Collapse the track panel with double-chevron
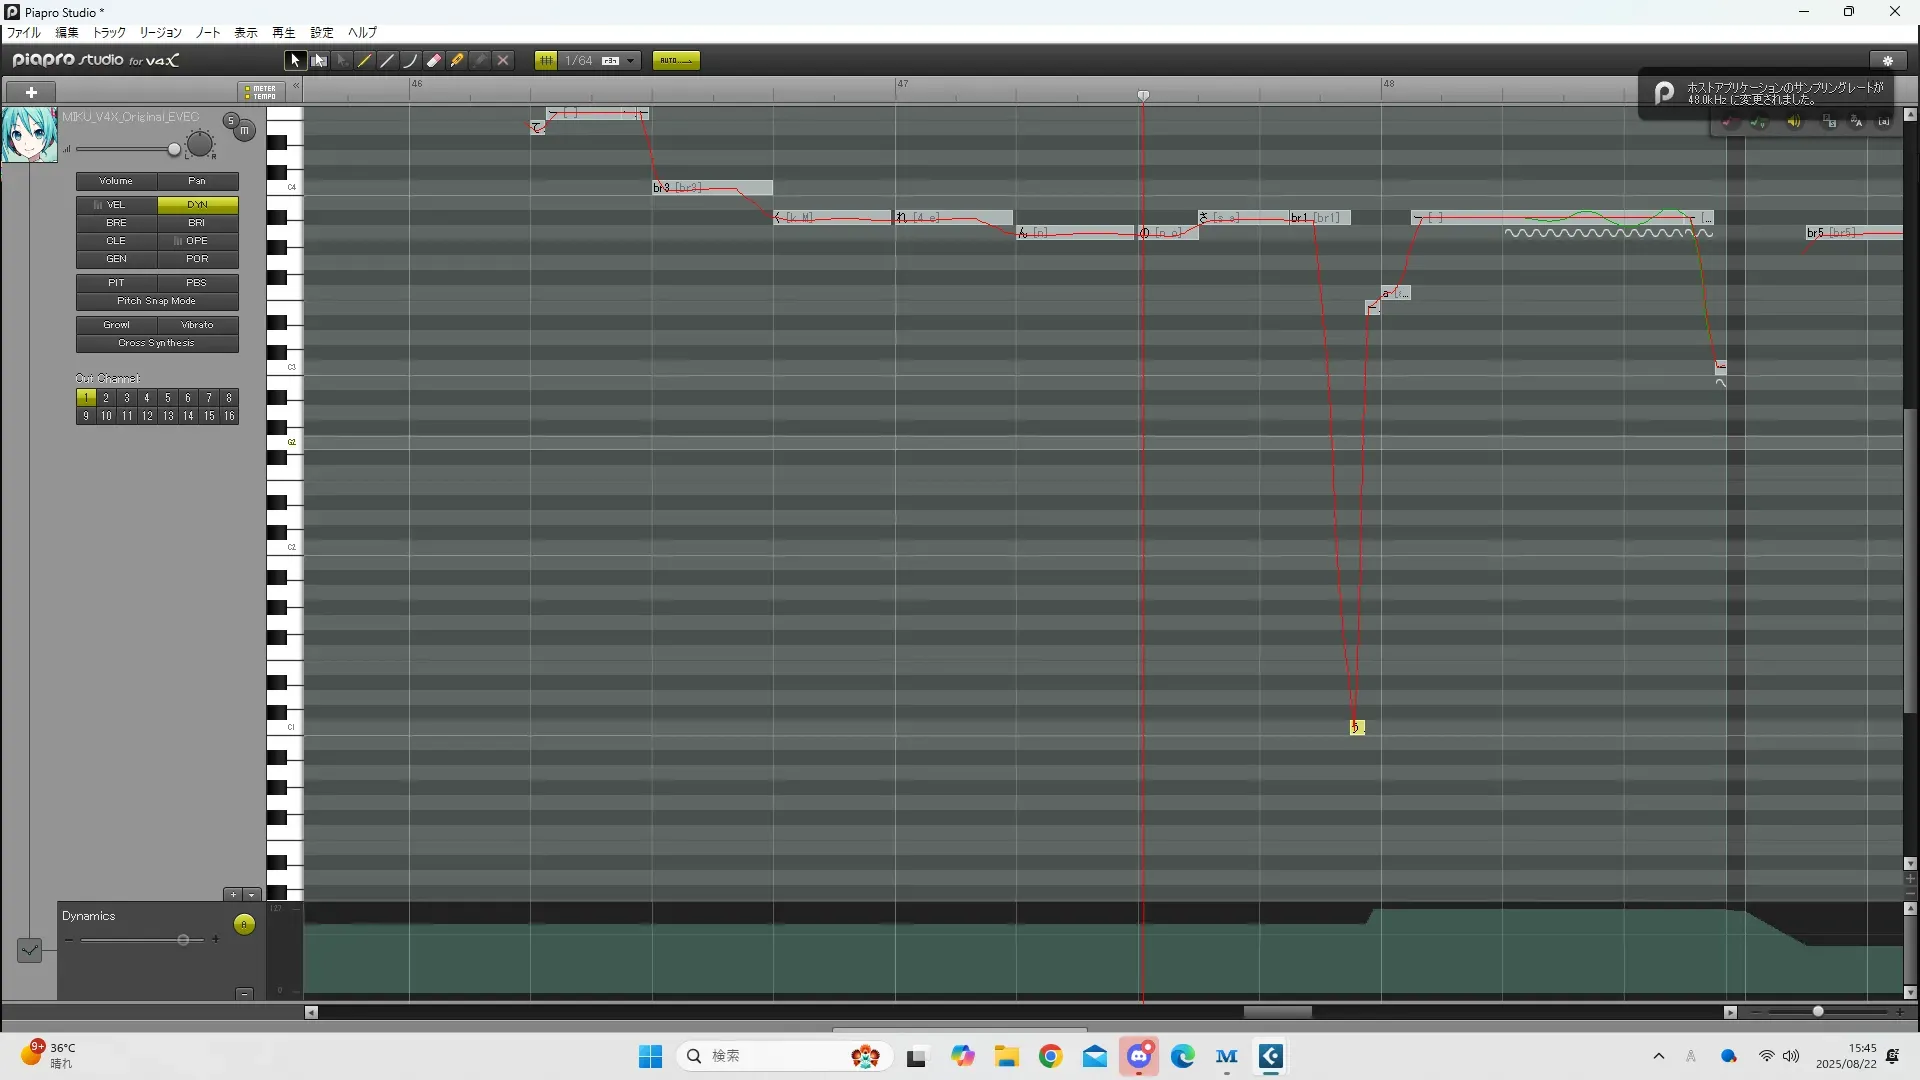 point(296,87)
